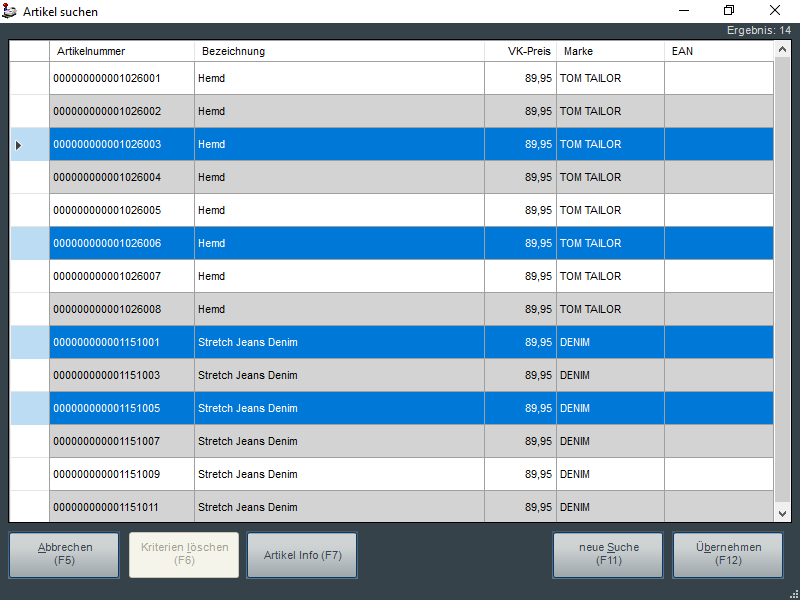Click the Marke column header
The height and width of the screenshot is (600, 800).
click(x=610, y=51)
